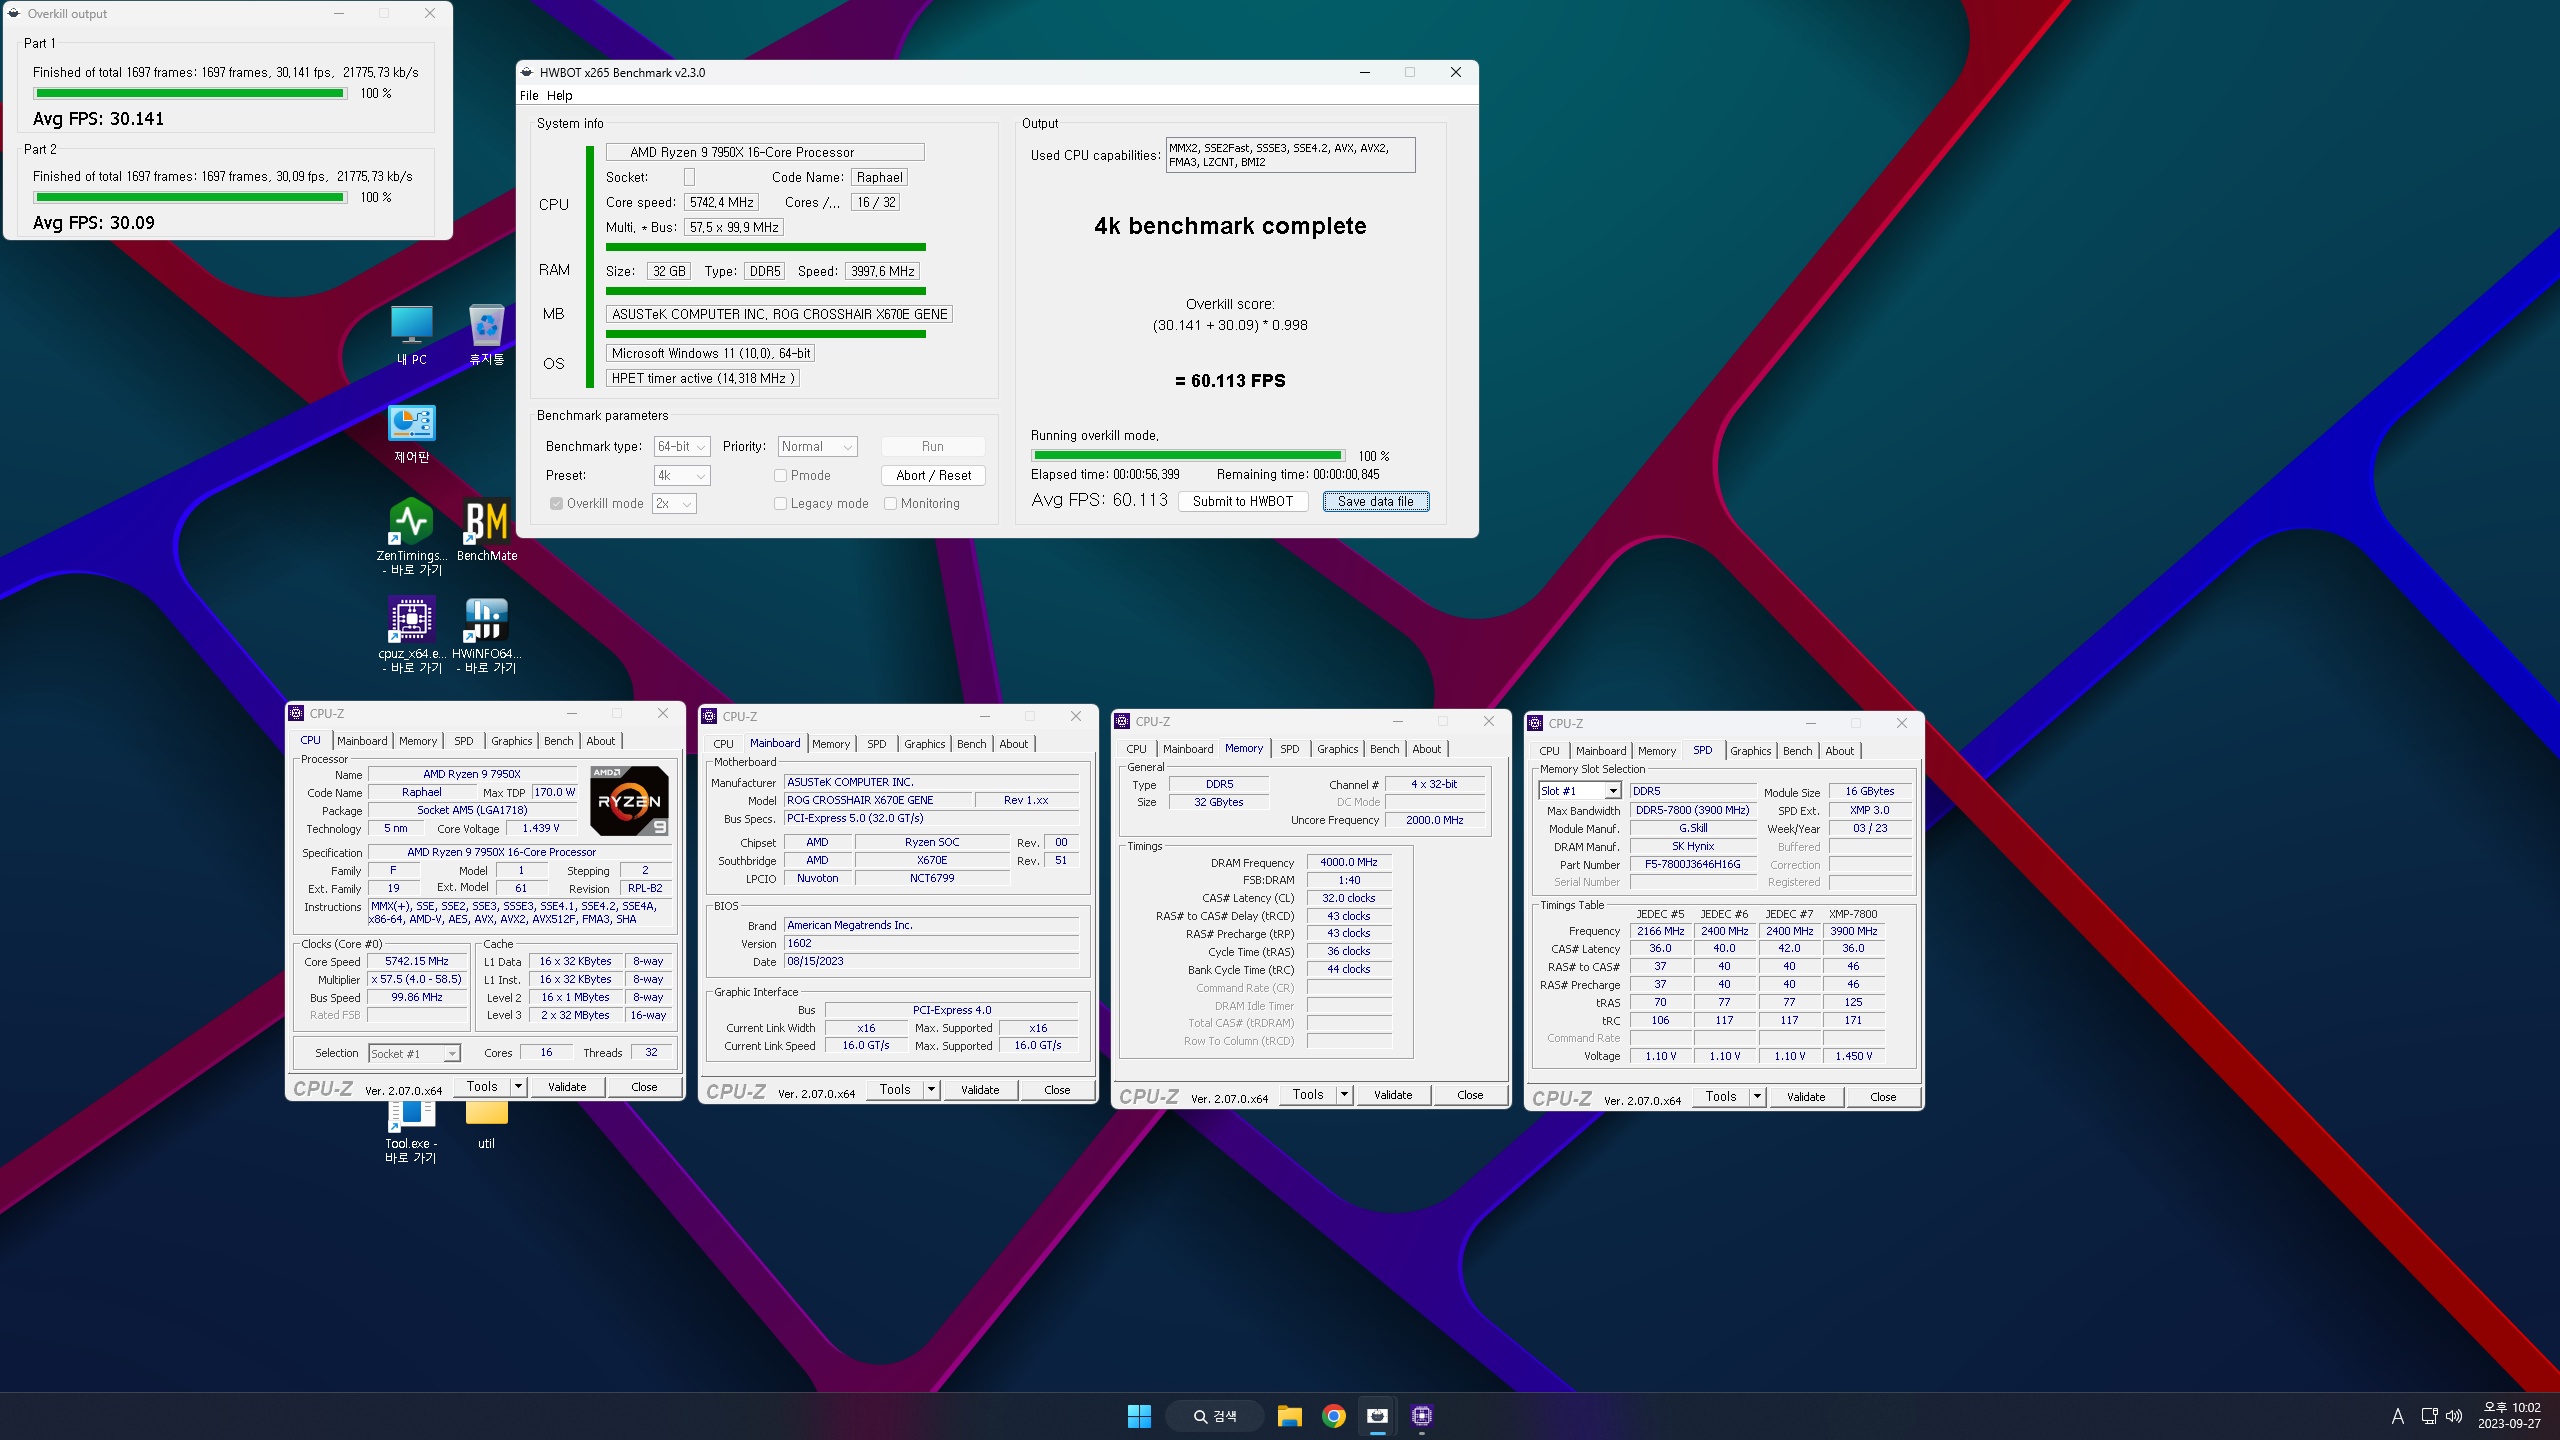Open the 내 PC desktop icon
This screenshot has height=1440, width=2560.
[411, 335]
